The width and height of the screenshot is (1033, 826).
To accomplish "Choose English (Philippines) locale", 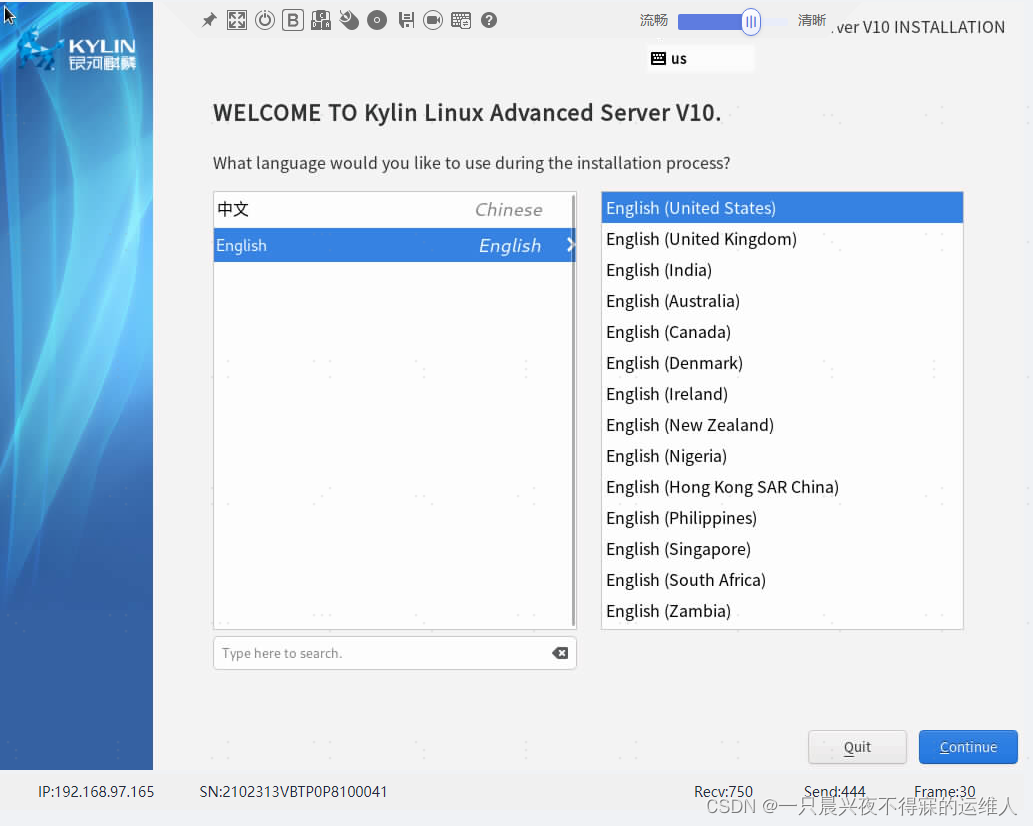I will point(782,518).
